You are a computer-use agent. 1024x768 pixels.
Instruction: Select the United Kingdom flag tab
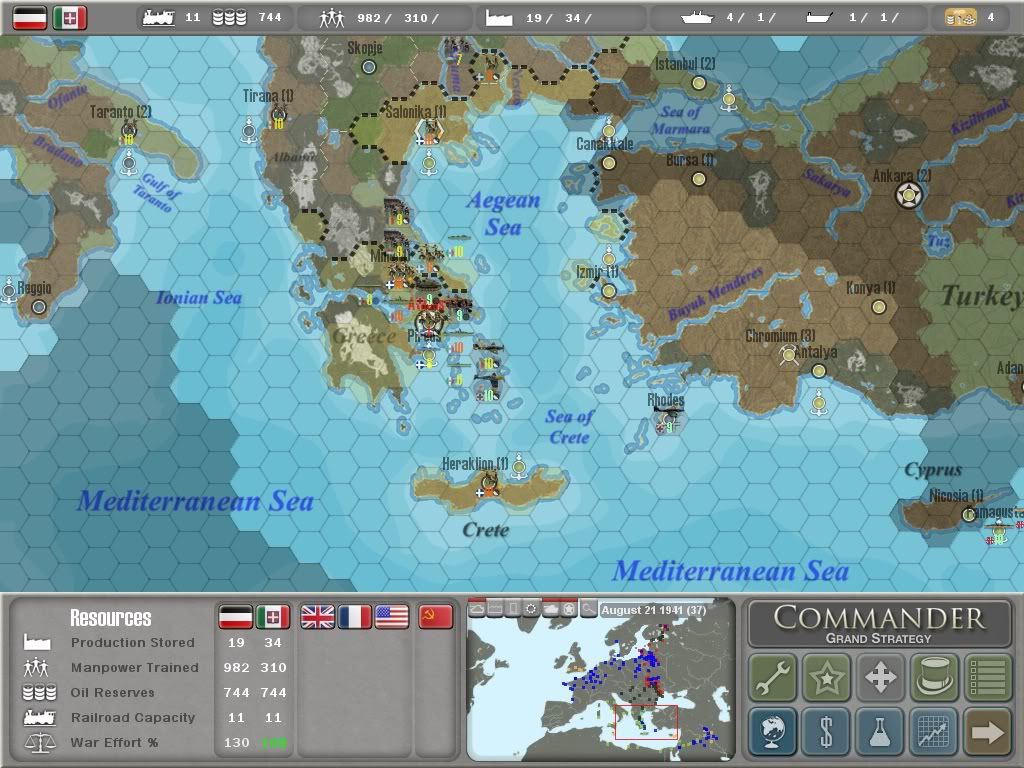click(317, 616)
